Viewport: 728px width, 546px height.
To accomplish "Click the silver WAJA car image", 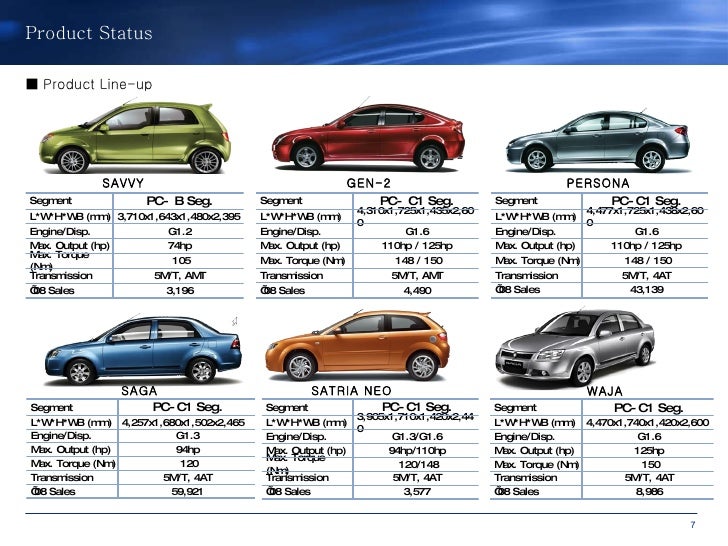I will point(575,347).
